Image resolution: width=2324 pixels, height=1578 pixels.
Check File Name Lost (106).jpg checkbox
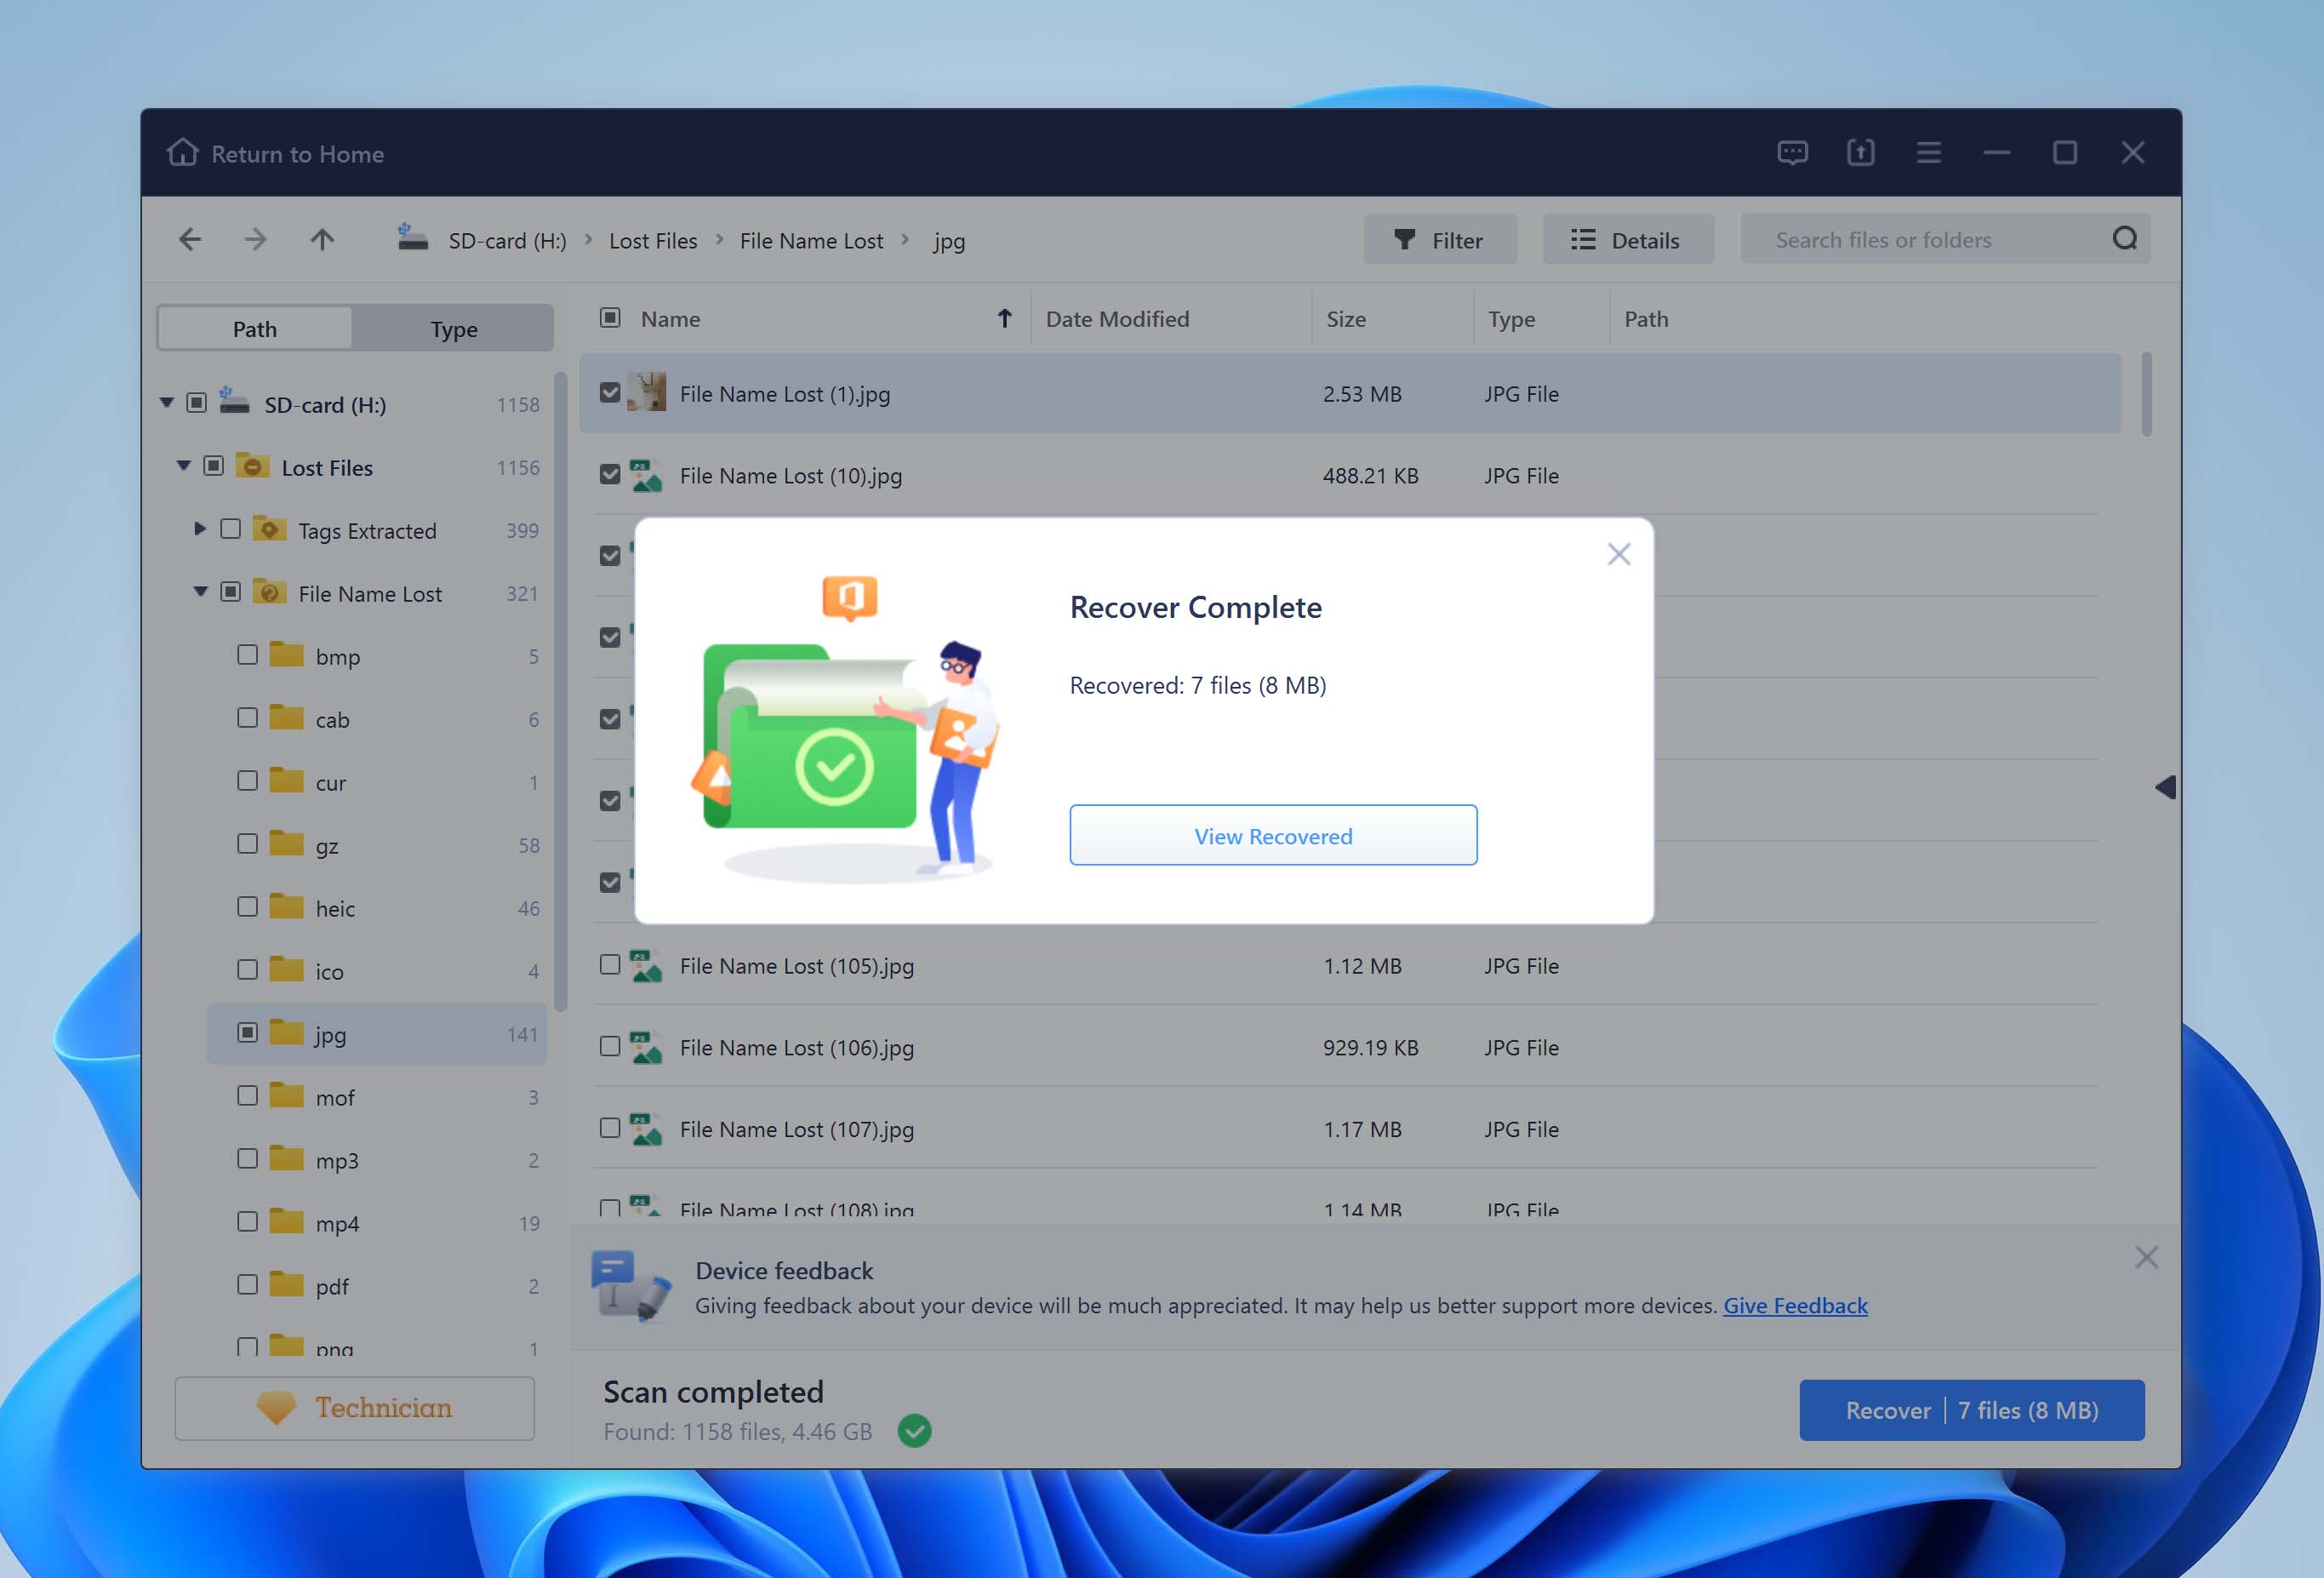610,1047
